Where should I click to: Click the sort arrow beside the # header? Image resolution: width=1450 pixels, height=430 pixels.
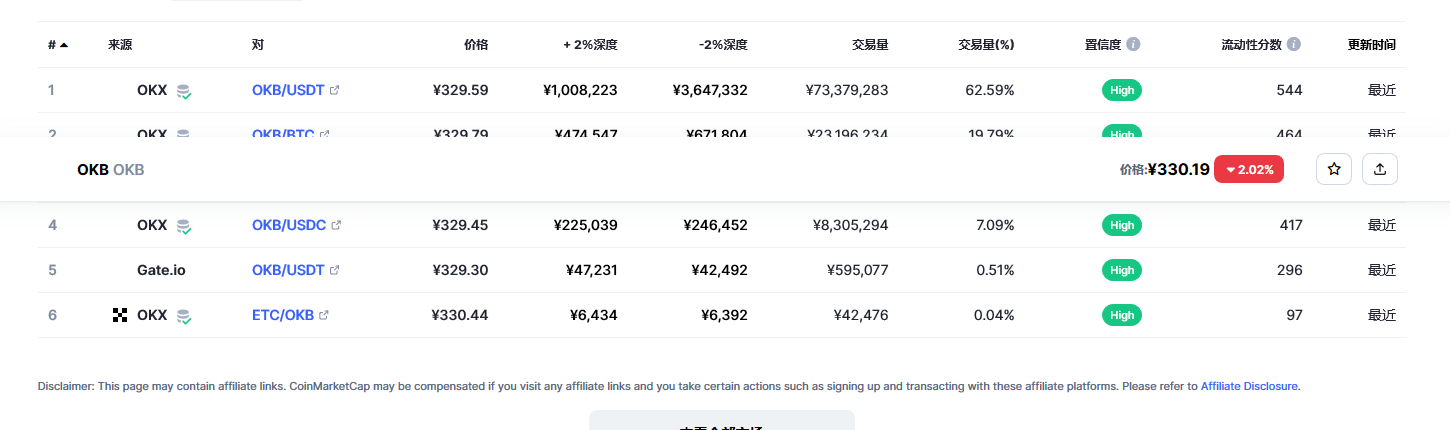click(64, 45)
